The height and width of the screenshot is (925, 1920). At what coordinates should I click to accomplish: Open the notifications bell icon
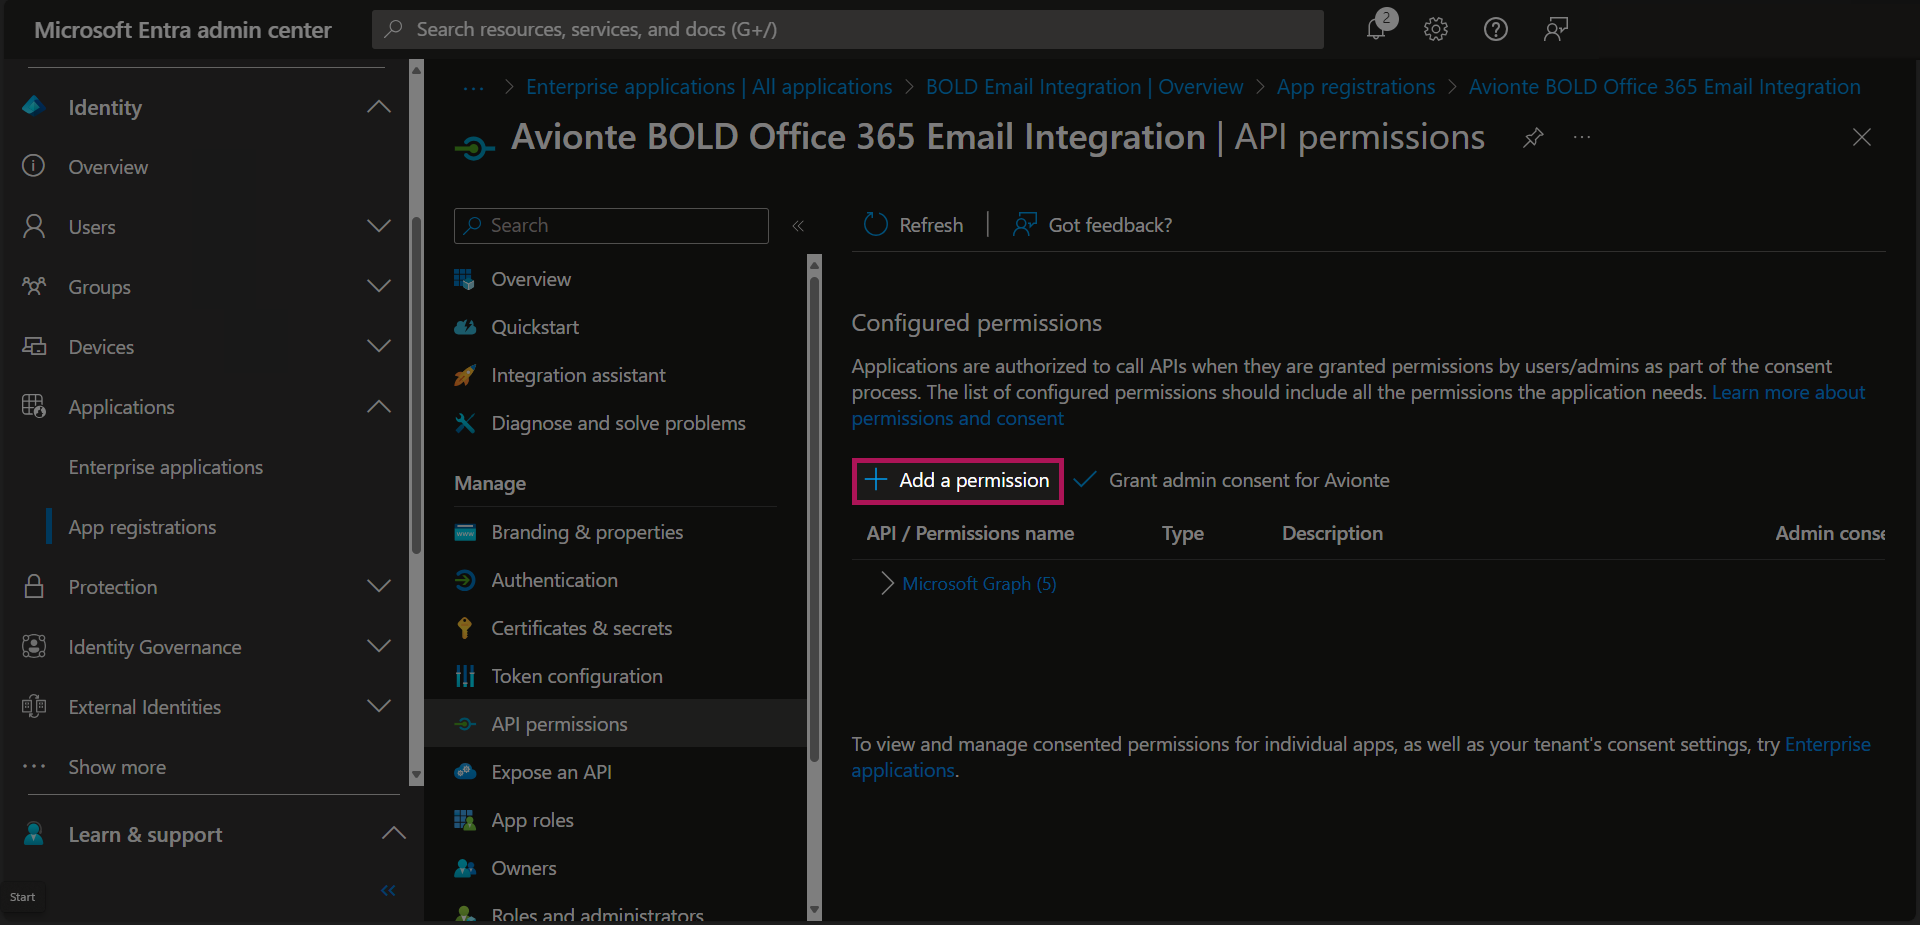pos(1377,29)
